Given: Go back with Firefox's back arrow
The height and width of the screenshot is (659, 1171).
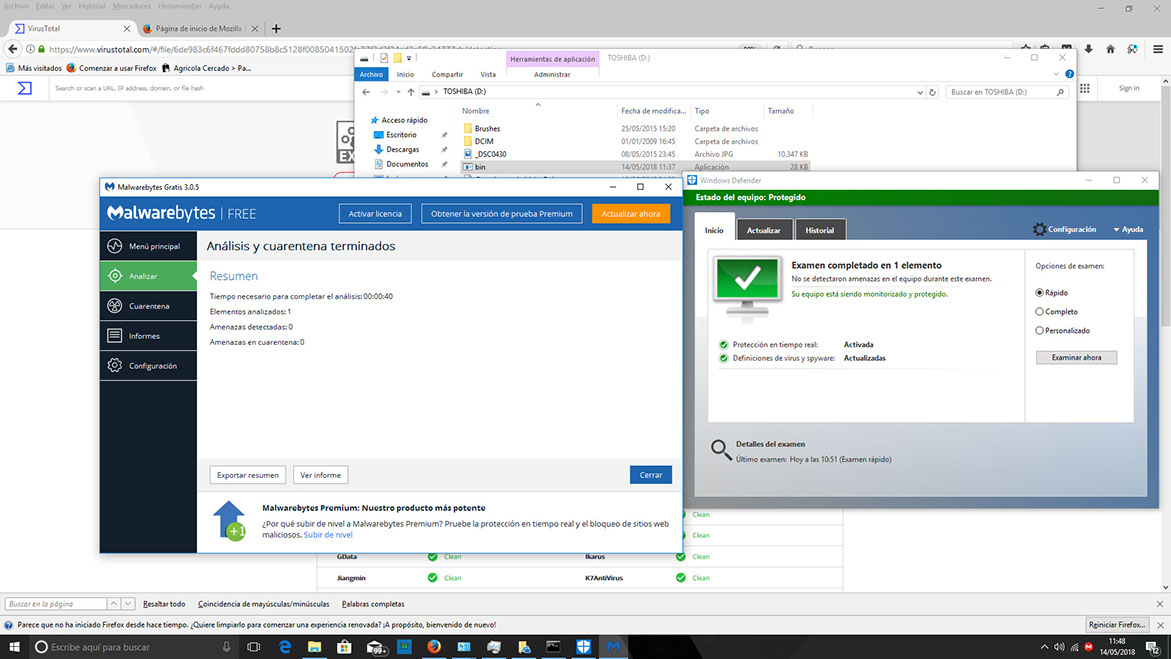Looking at the screenshot, I should pos(13,49).
